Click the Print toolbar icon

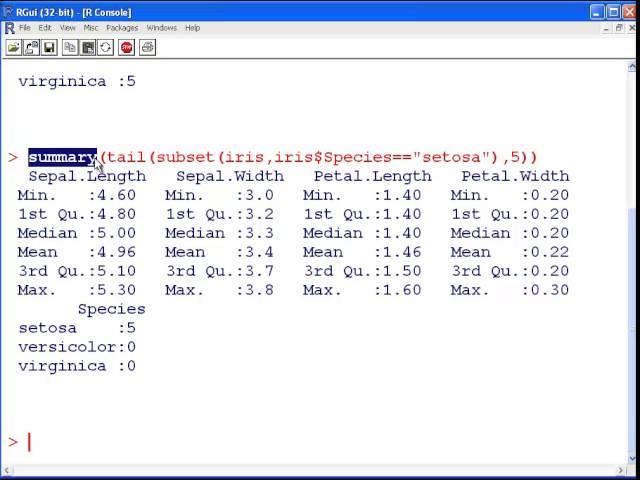(x=147, y=48)
